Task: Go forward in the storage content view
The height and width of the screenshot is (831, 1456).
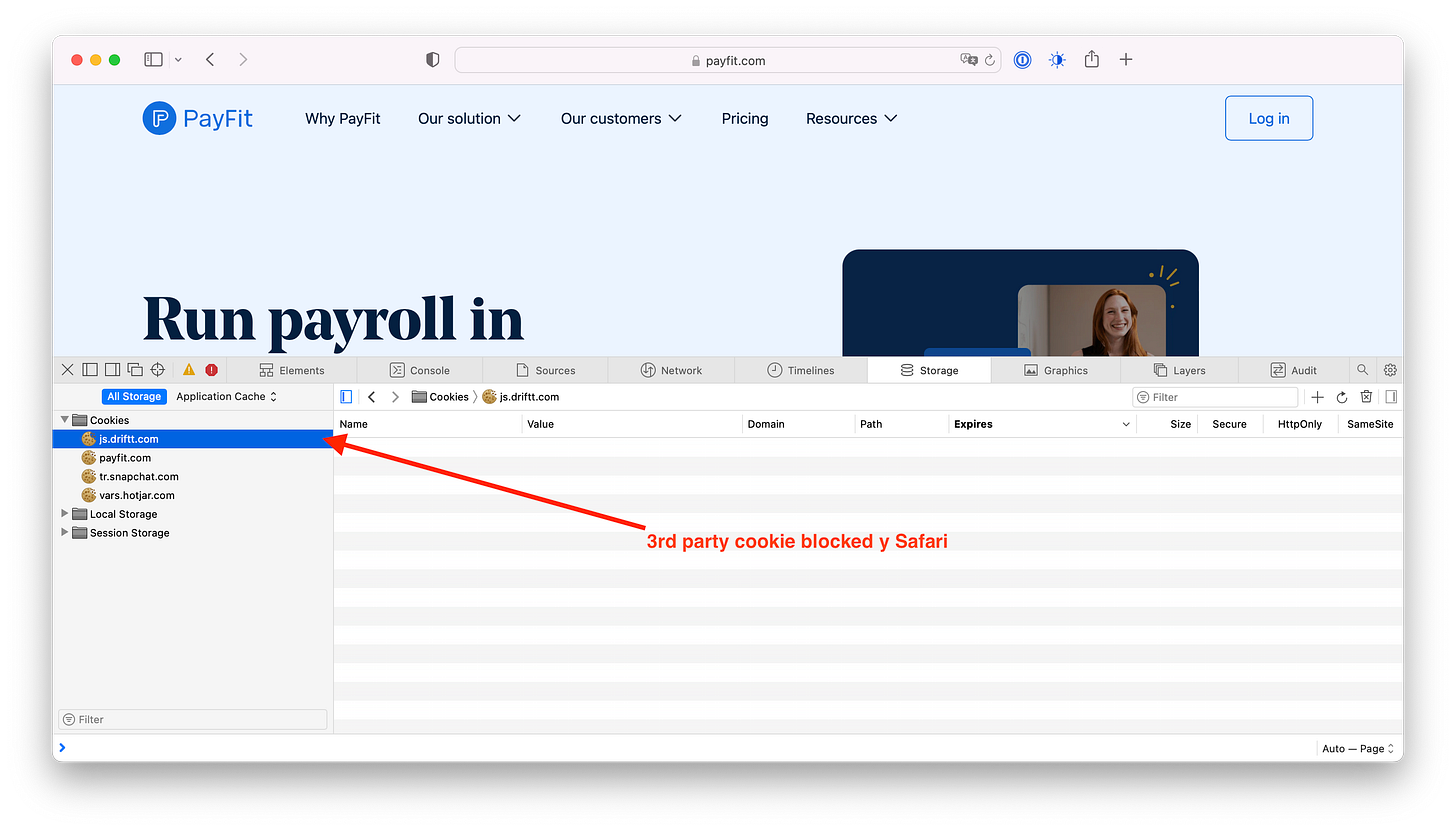Action: click(395, 397)
